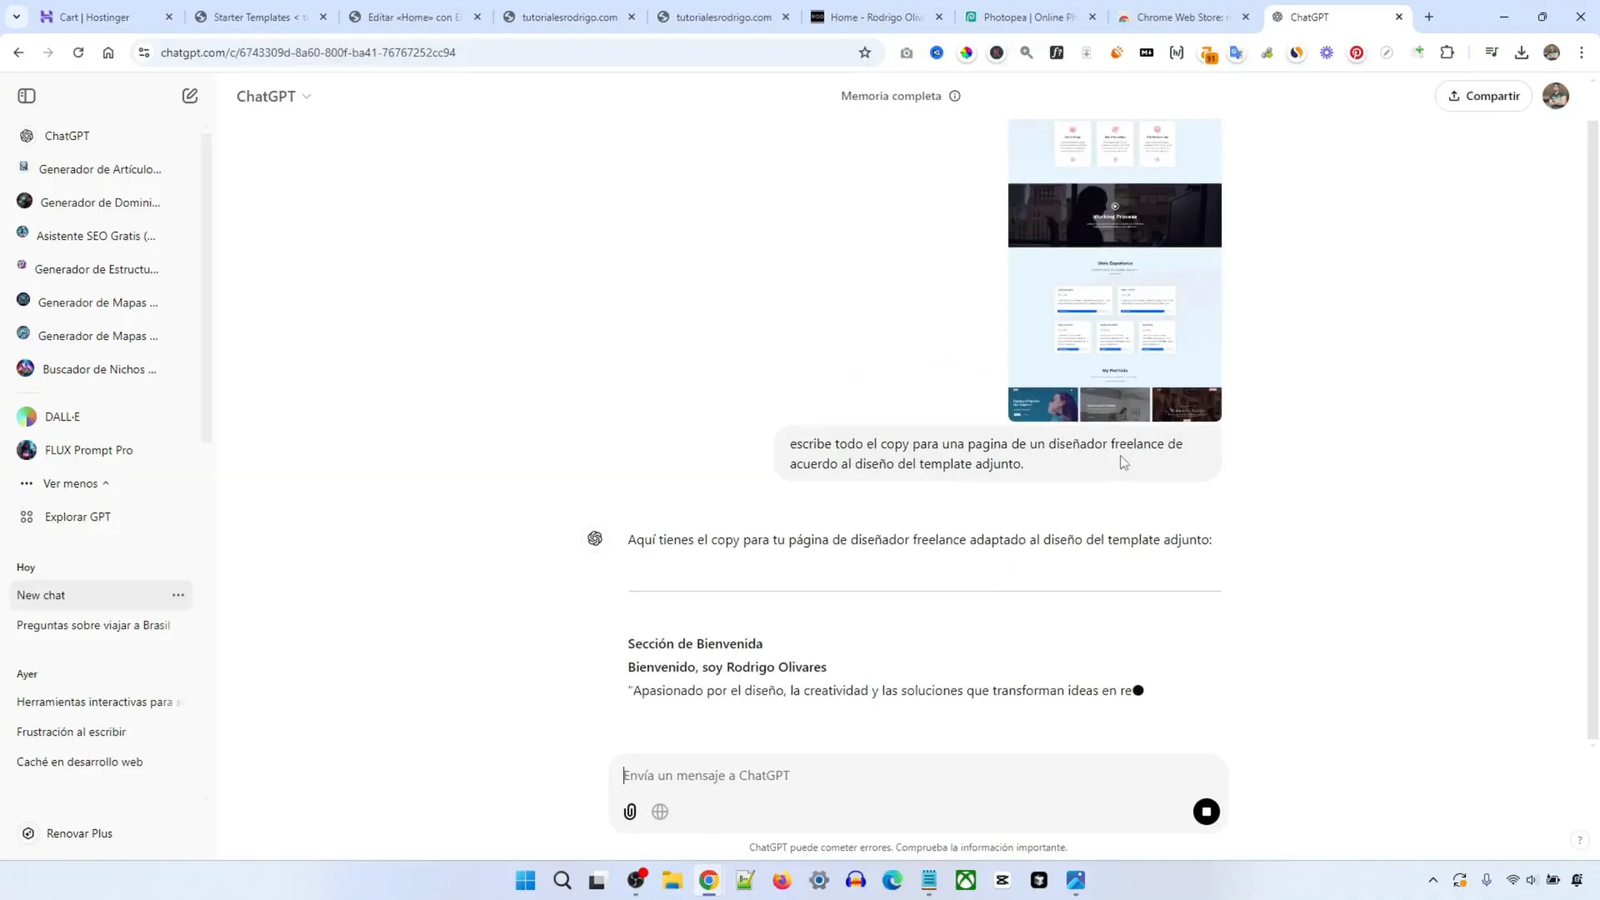Click the Pinterest extension icon
This screenshot has height=900, width=1600.
pos(1356,53)
